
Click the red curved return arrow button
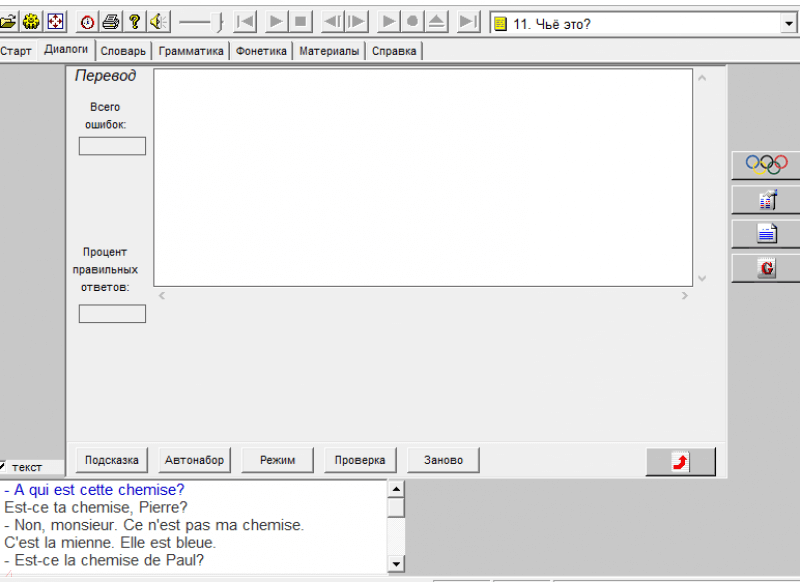(680, 461)
